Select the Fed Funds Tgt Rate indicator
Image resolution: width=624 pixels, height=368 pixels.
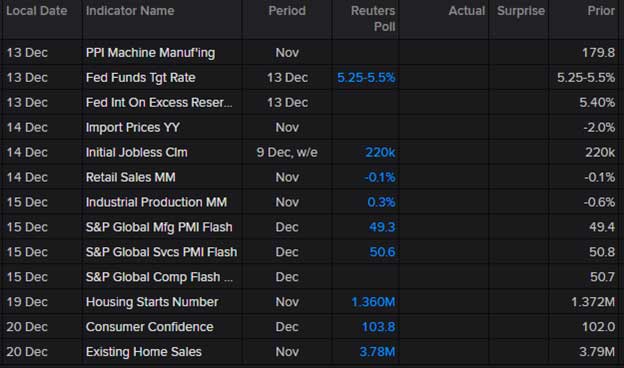(140, 78)
